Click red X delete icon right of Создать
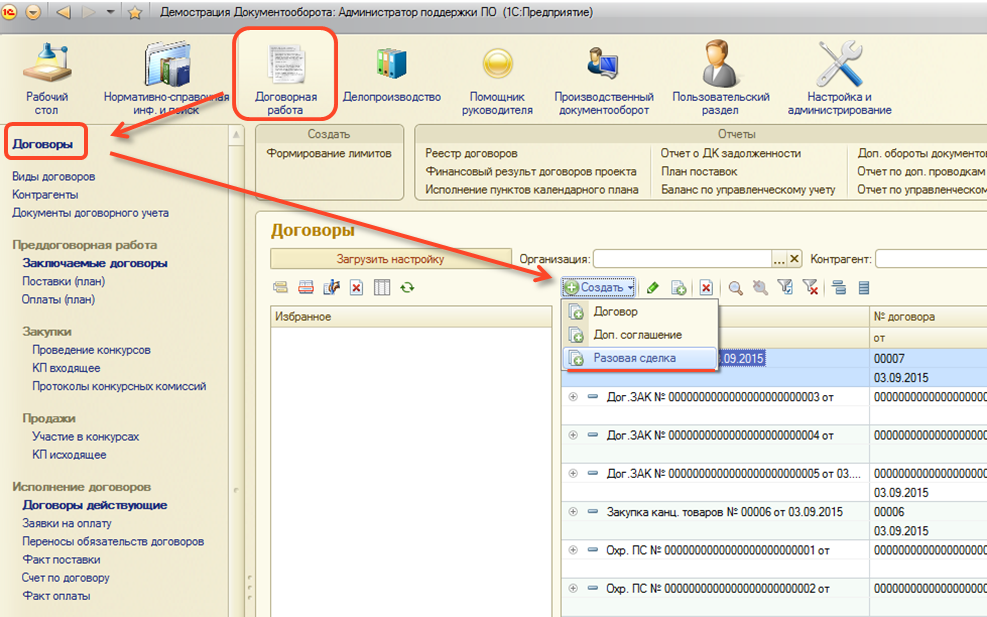This screenshot has height=617, width=987. pyautogui.click(x=706, y=288)
